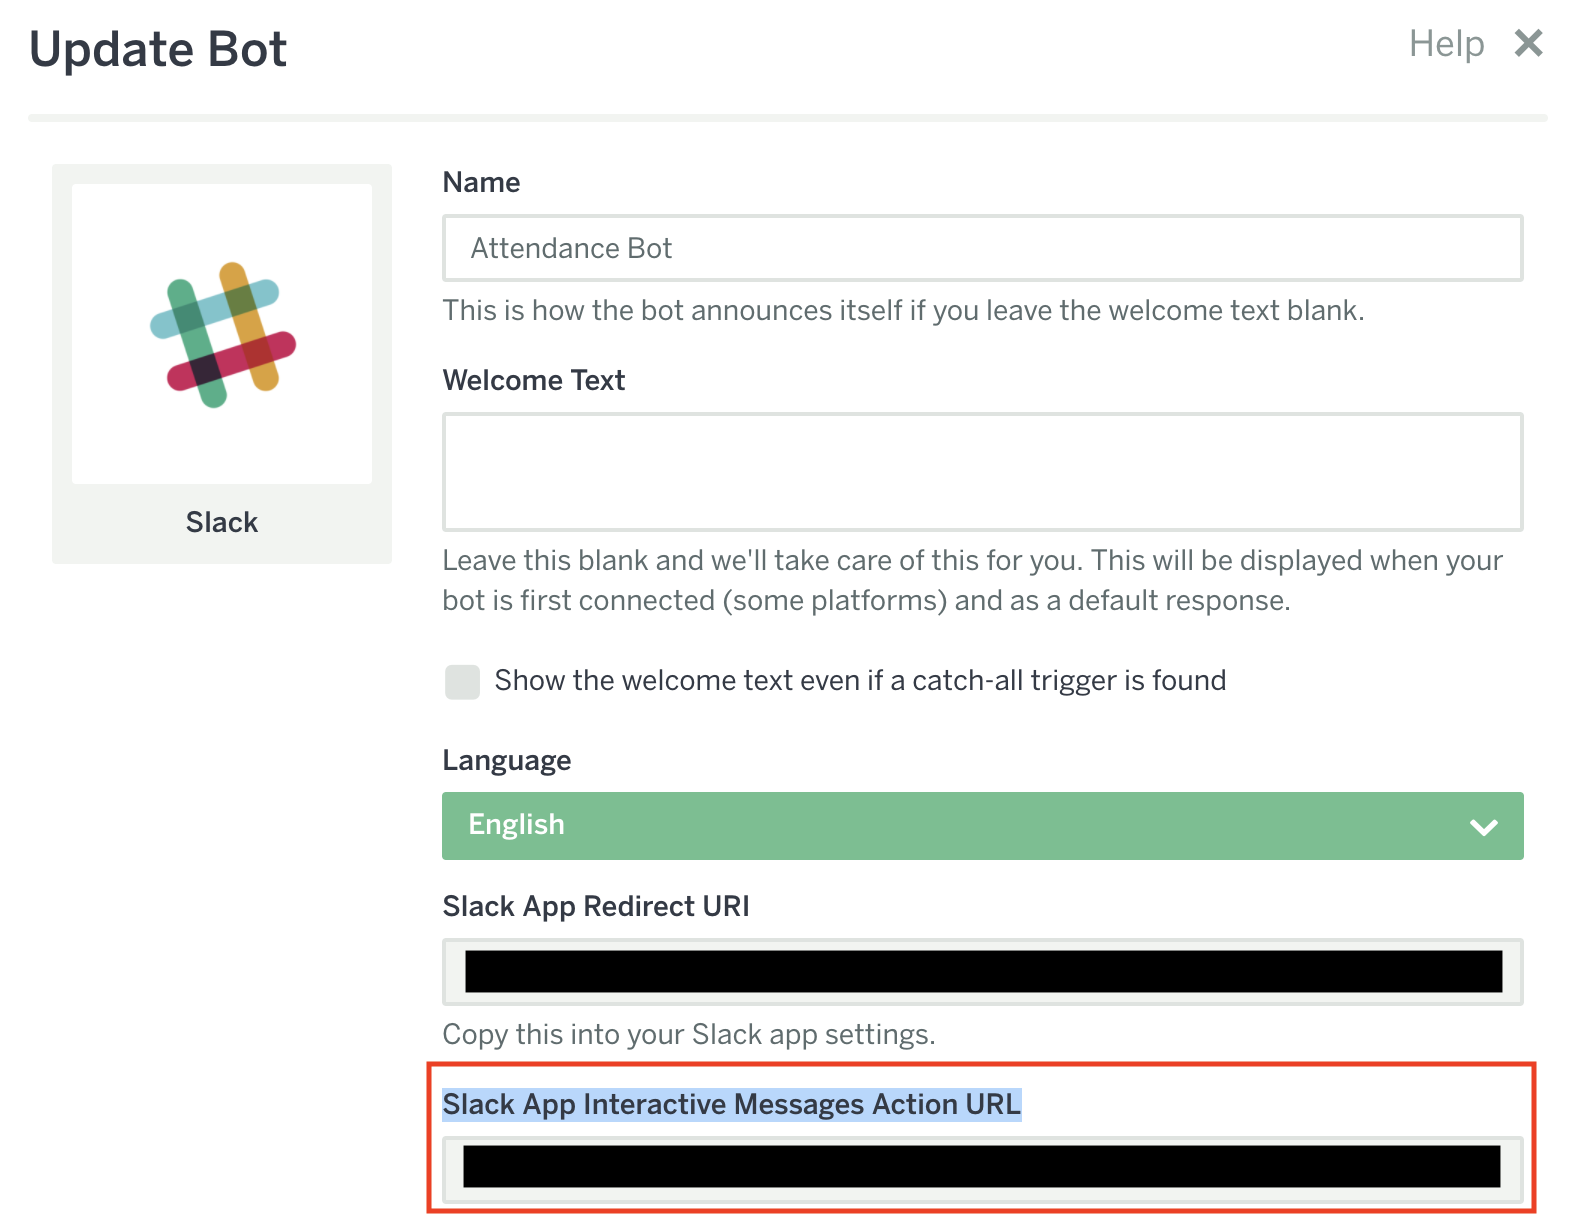This screenshot has width=1570, height=1216.
Task: Enable showing welcome text with catch-all trigger
Action: click(x=462, y=681)
